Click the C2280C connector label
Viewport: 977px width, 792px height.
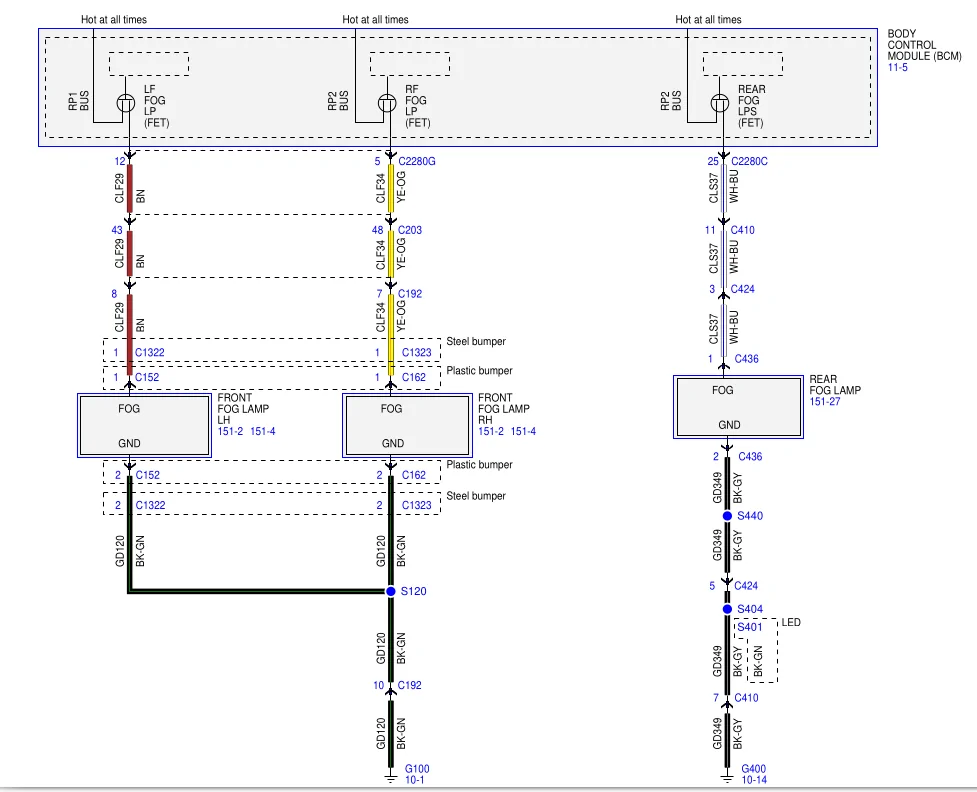click(x=749, y=161)
